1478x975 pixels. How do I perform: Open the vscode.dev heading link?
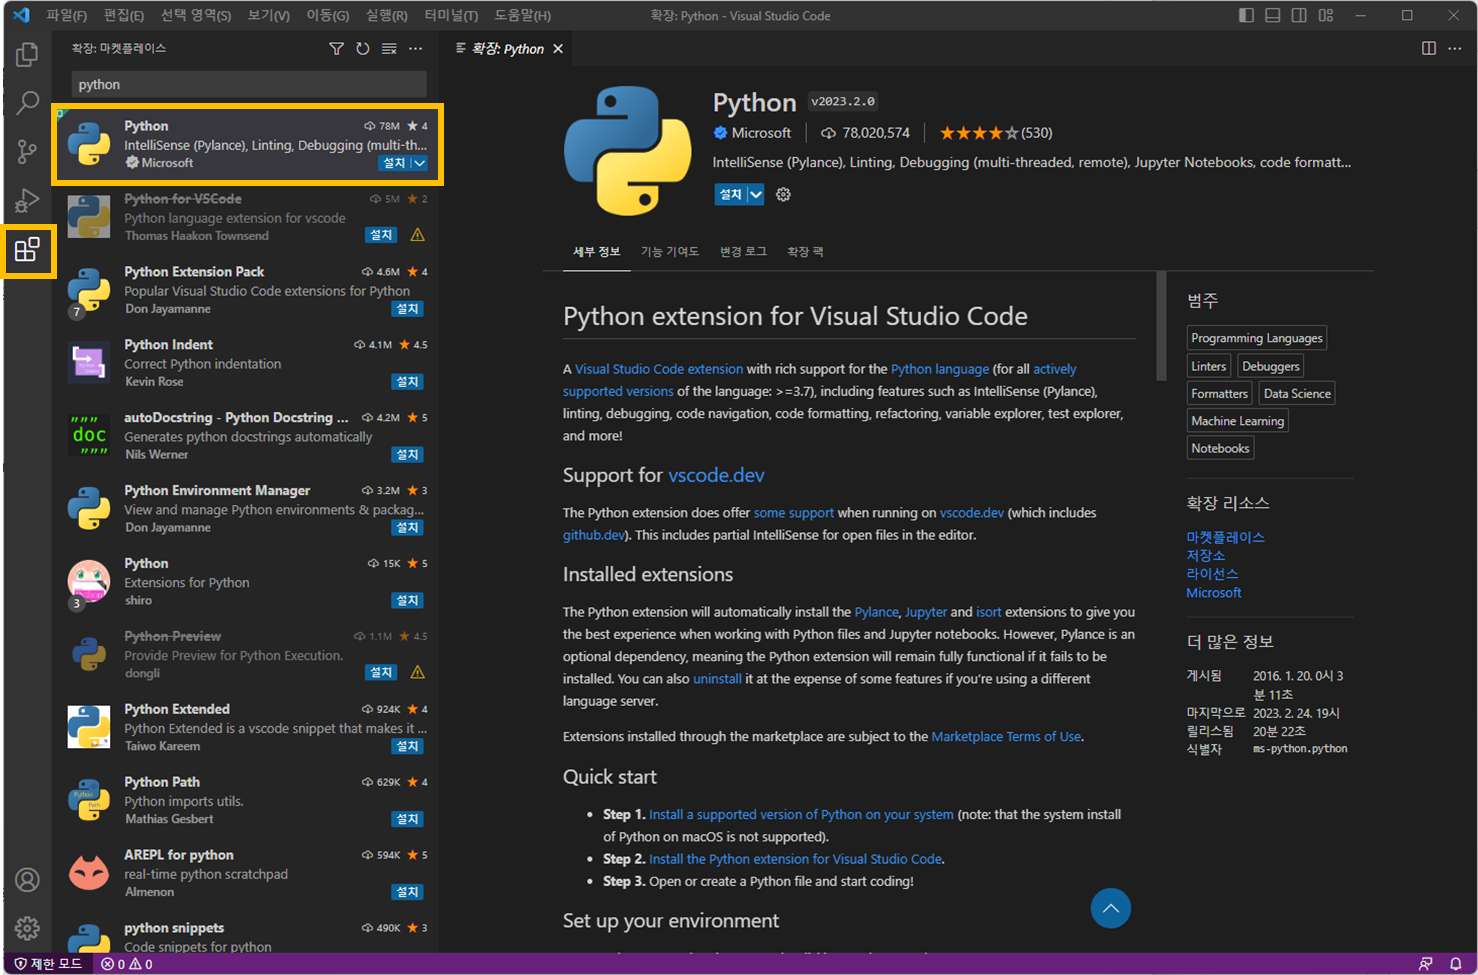pos(716,475)
